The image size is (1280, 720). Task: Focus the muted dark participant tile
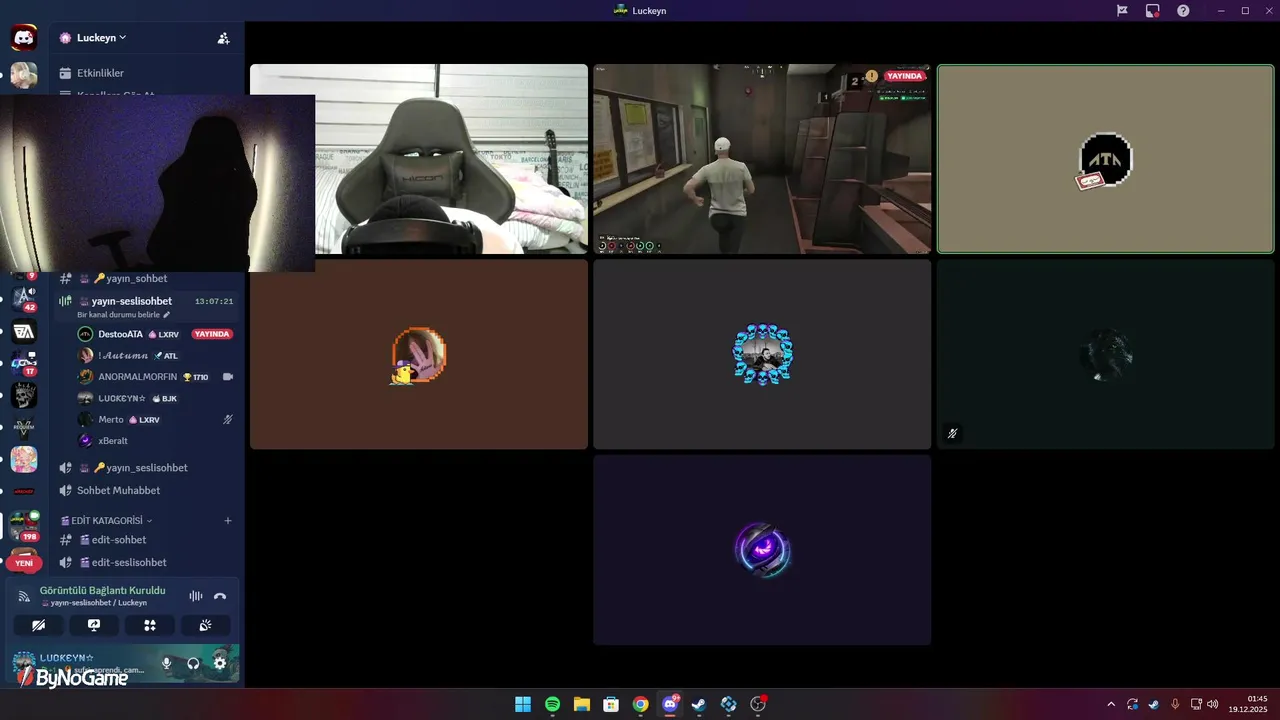pyautogui.click(x=1106, y=354)
